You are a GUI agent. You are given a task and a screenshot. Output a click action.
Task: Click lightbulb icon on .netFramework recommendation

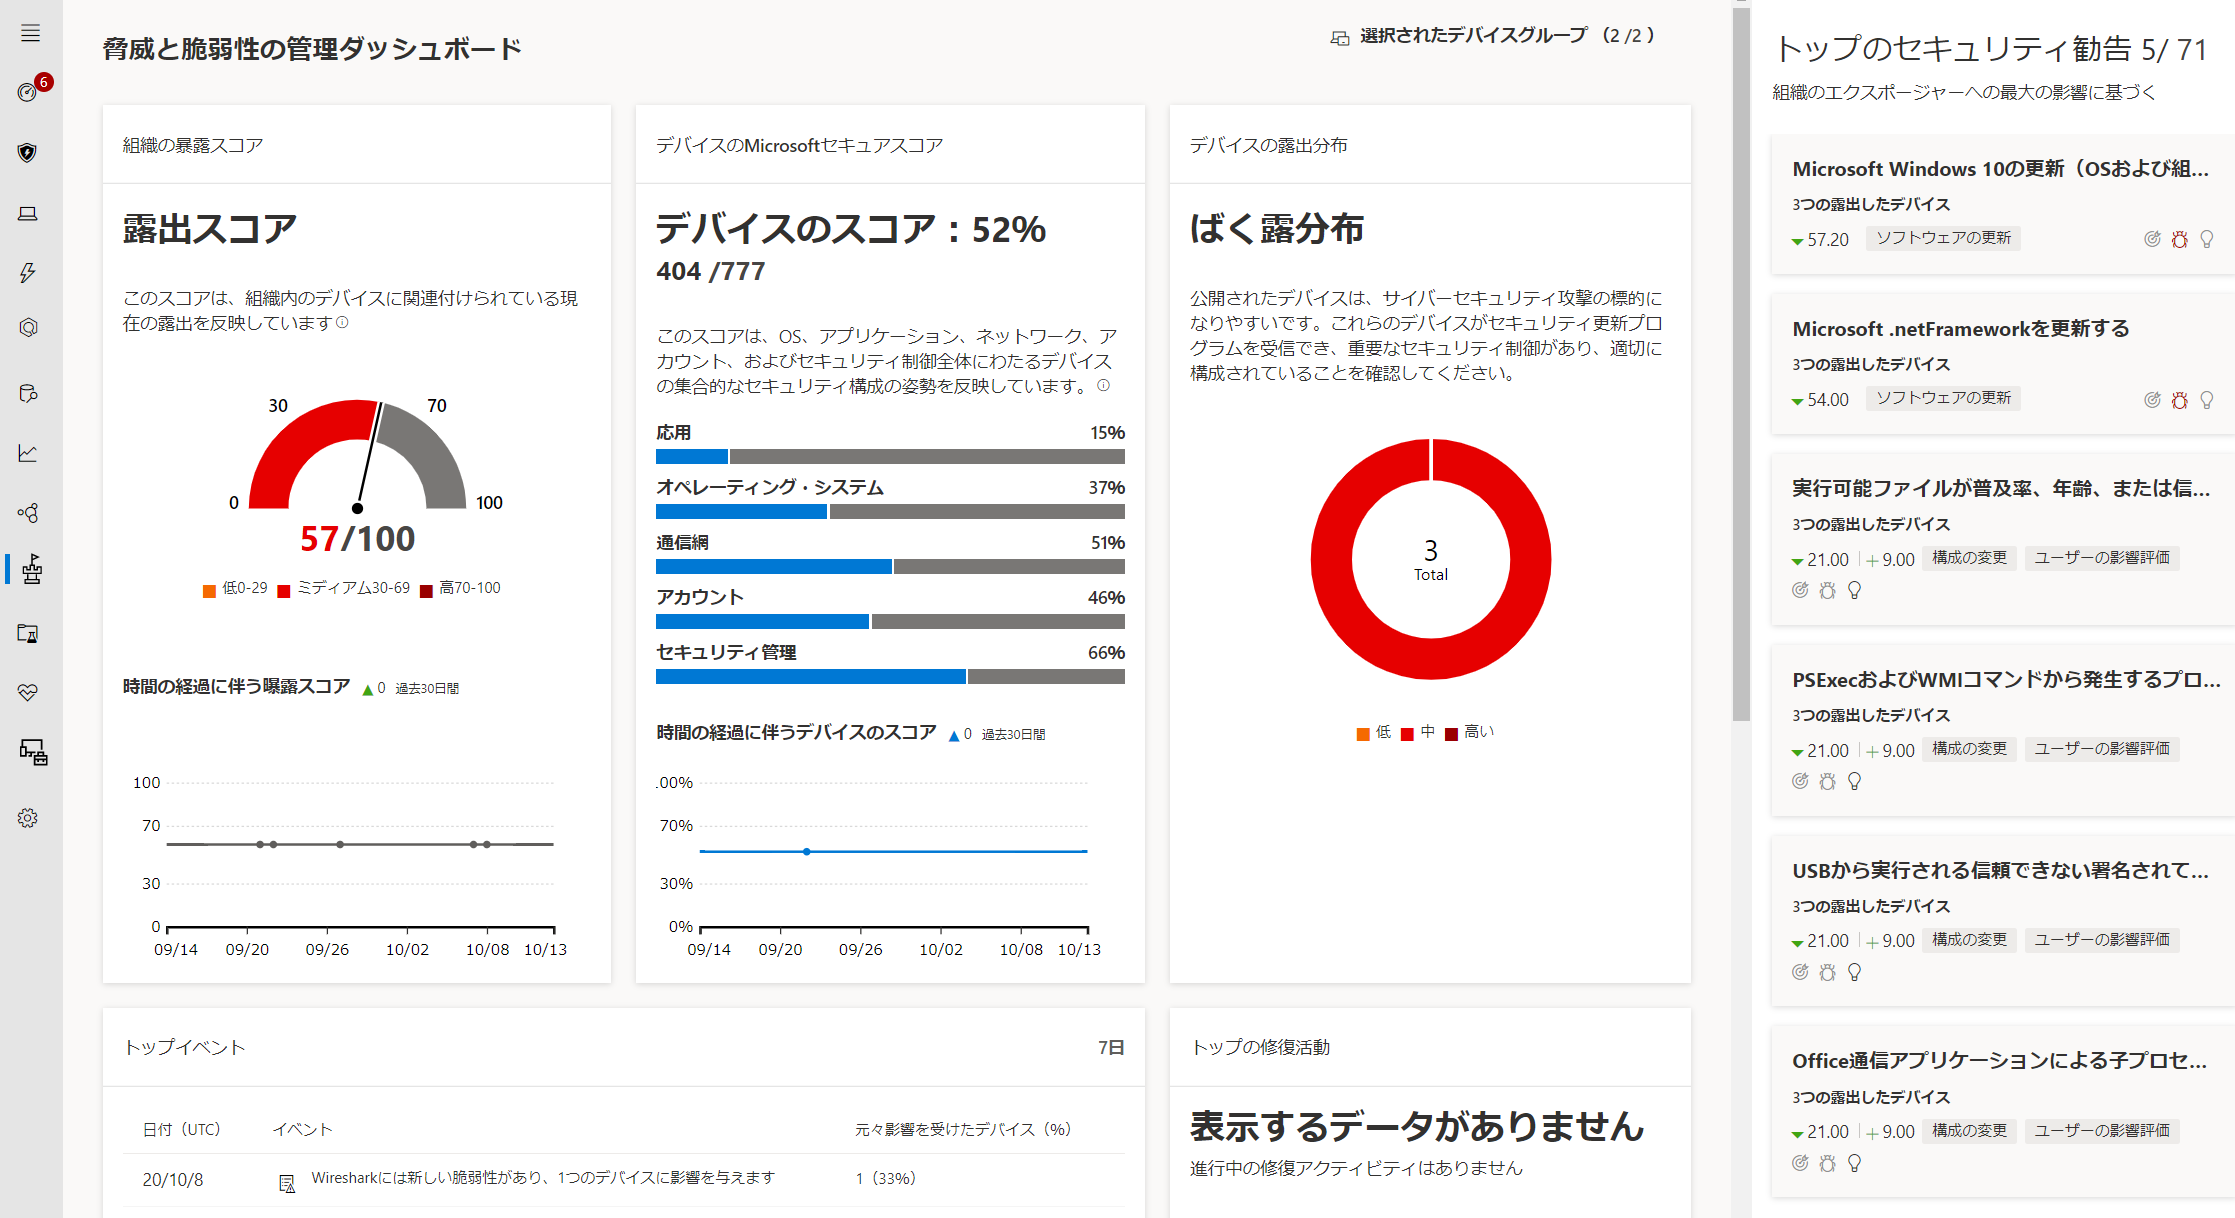[2206, 400]
